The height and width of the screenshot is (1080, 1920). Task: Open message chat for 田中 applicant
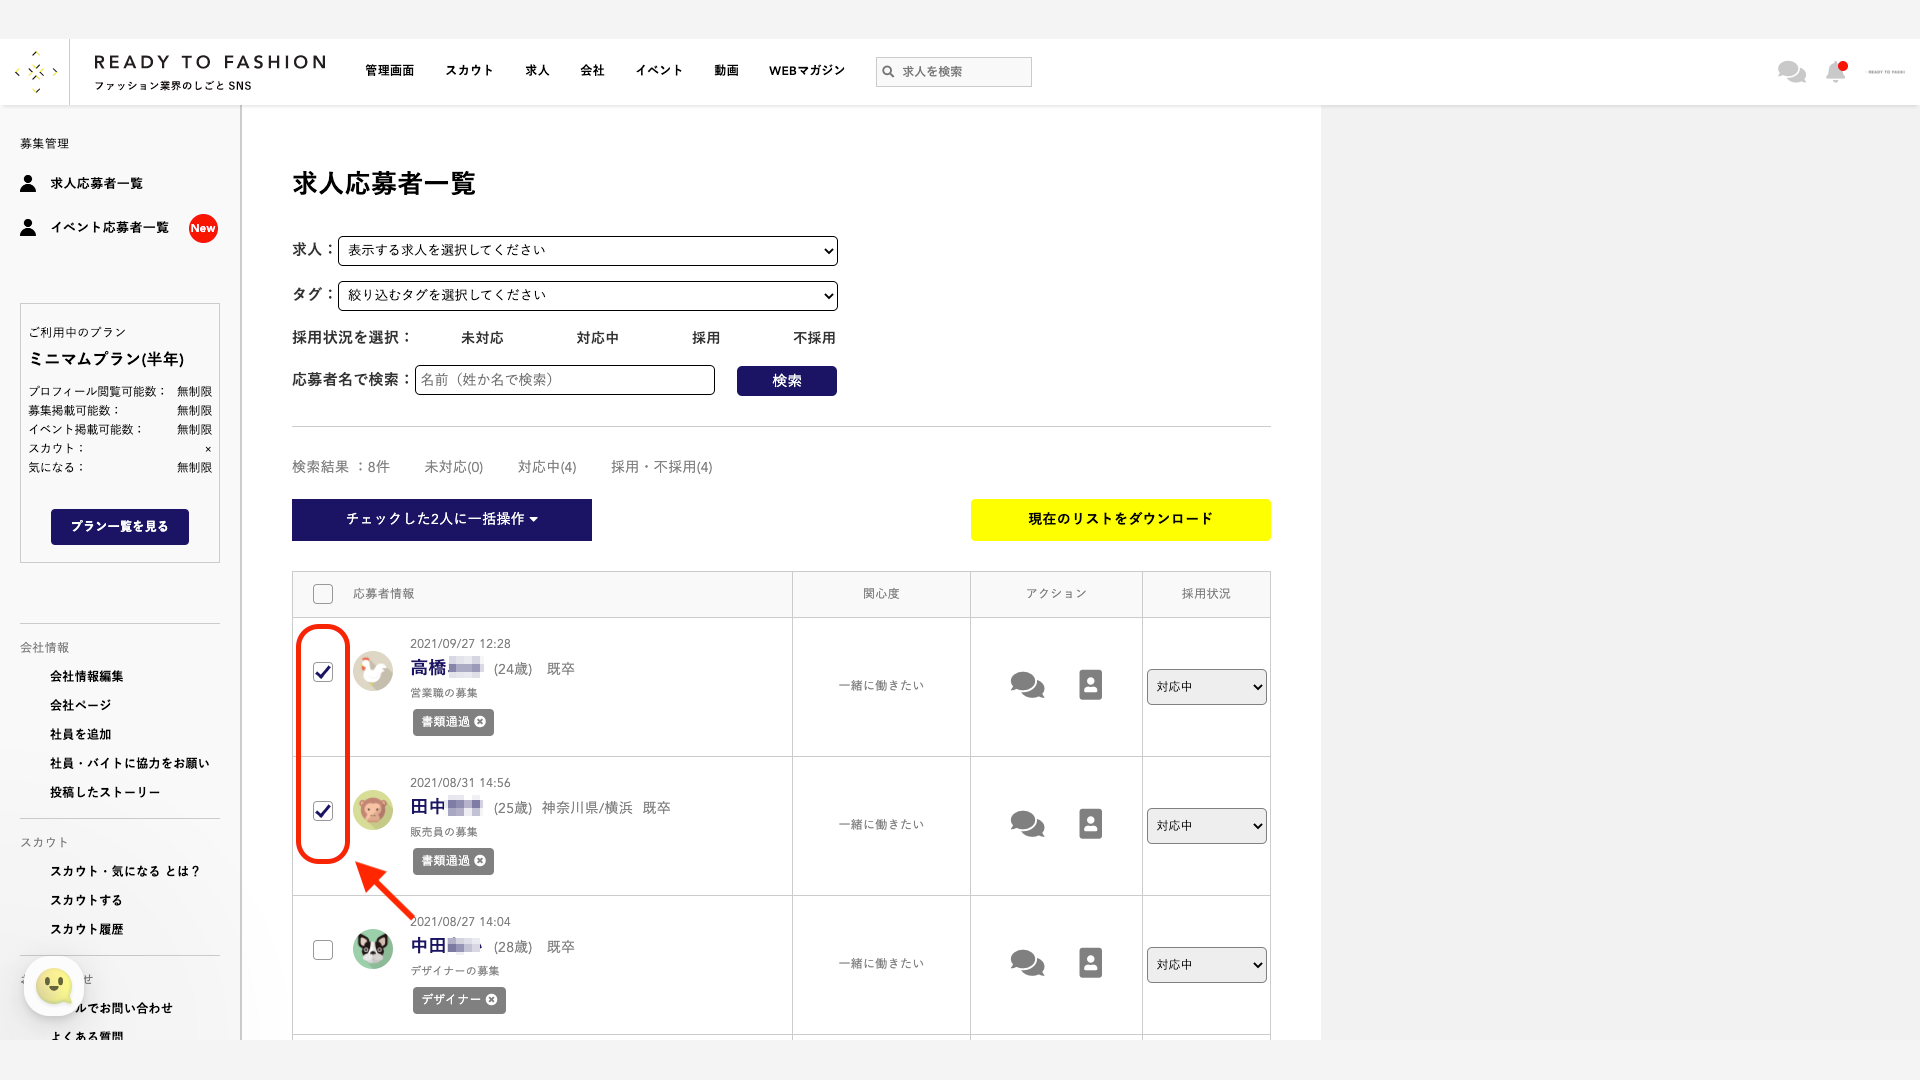[x=1027, y=824]
